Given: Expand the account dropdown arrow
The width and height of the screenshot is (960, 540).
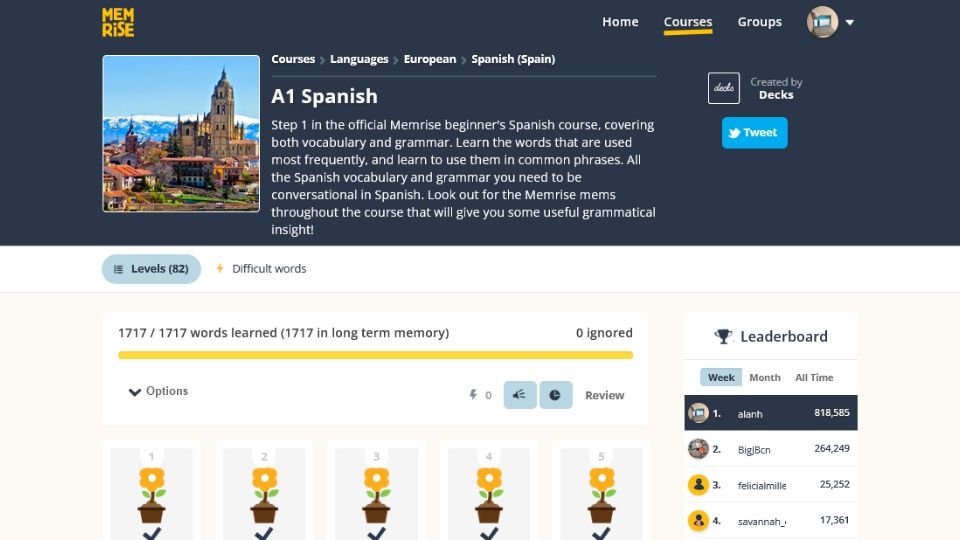Looking at the screenshot, I should pos(850,23).
